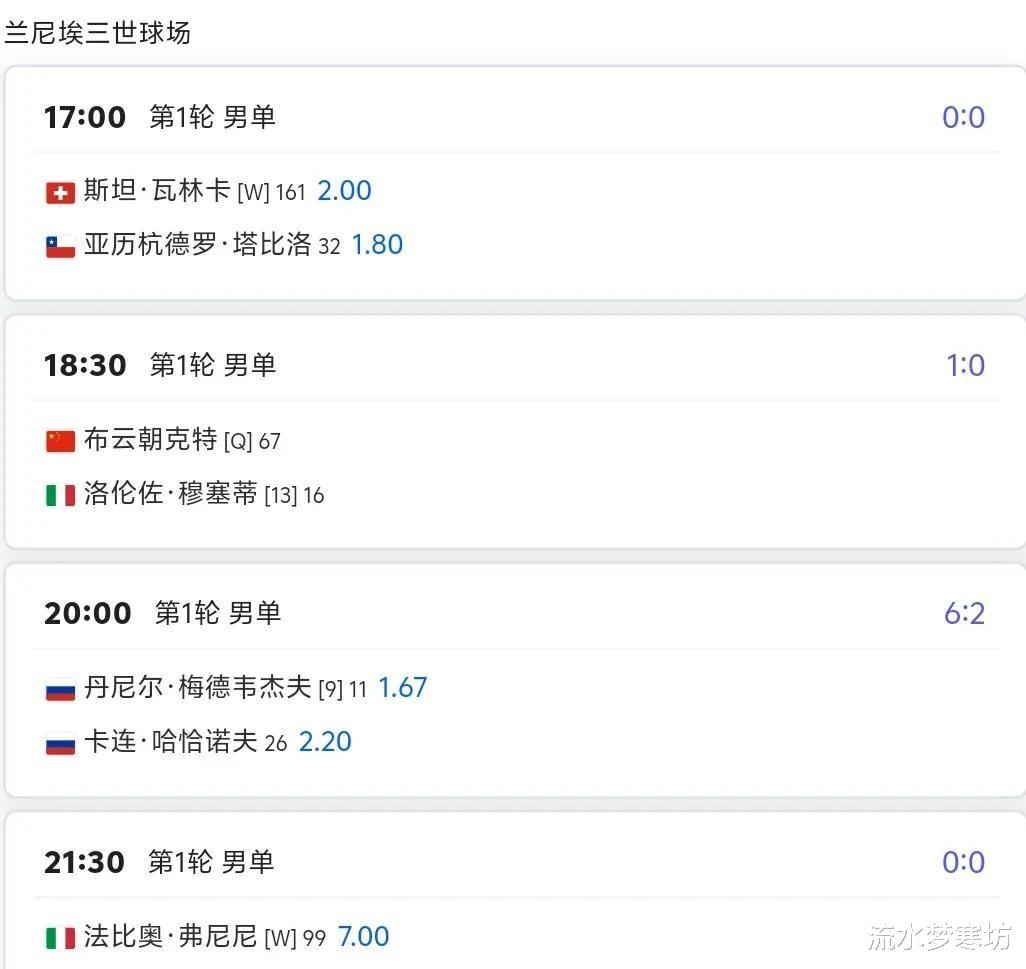Image resolution: width=1026 pixels, height=969 pixels.
Task: Click the Chinese flag beside 布云朝克特
Action: 60,441
